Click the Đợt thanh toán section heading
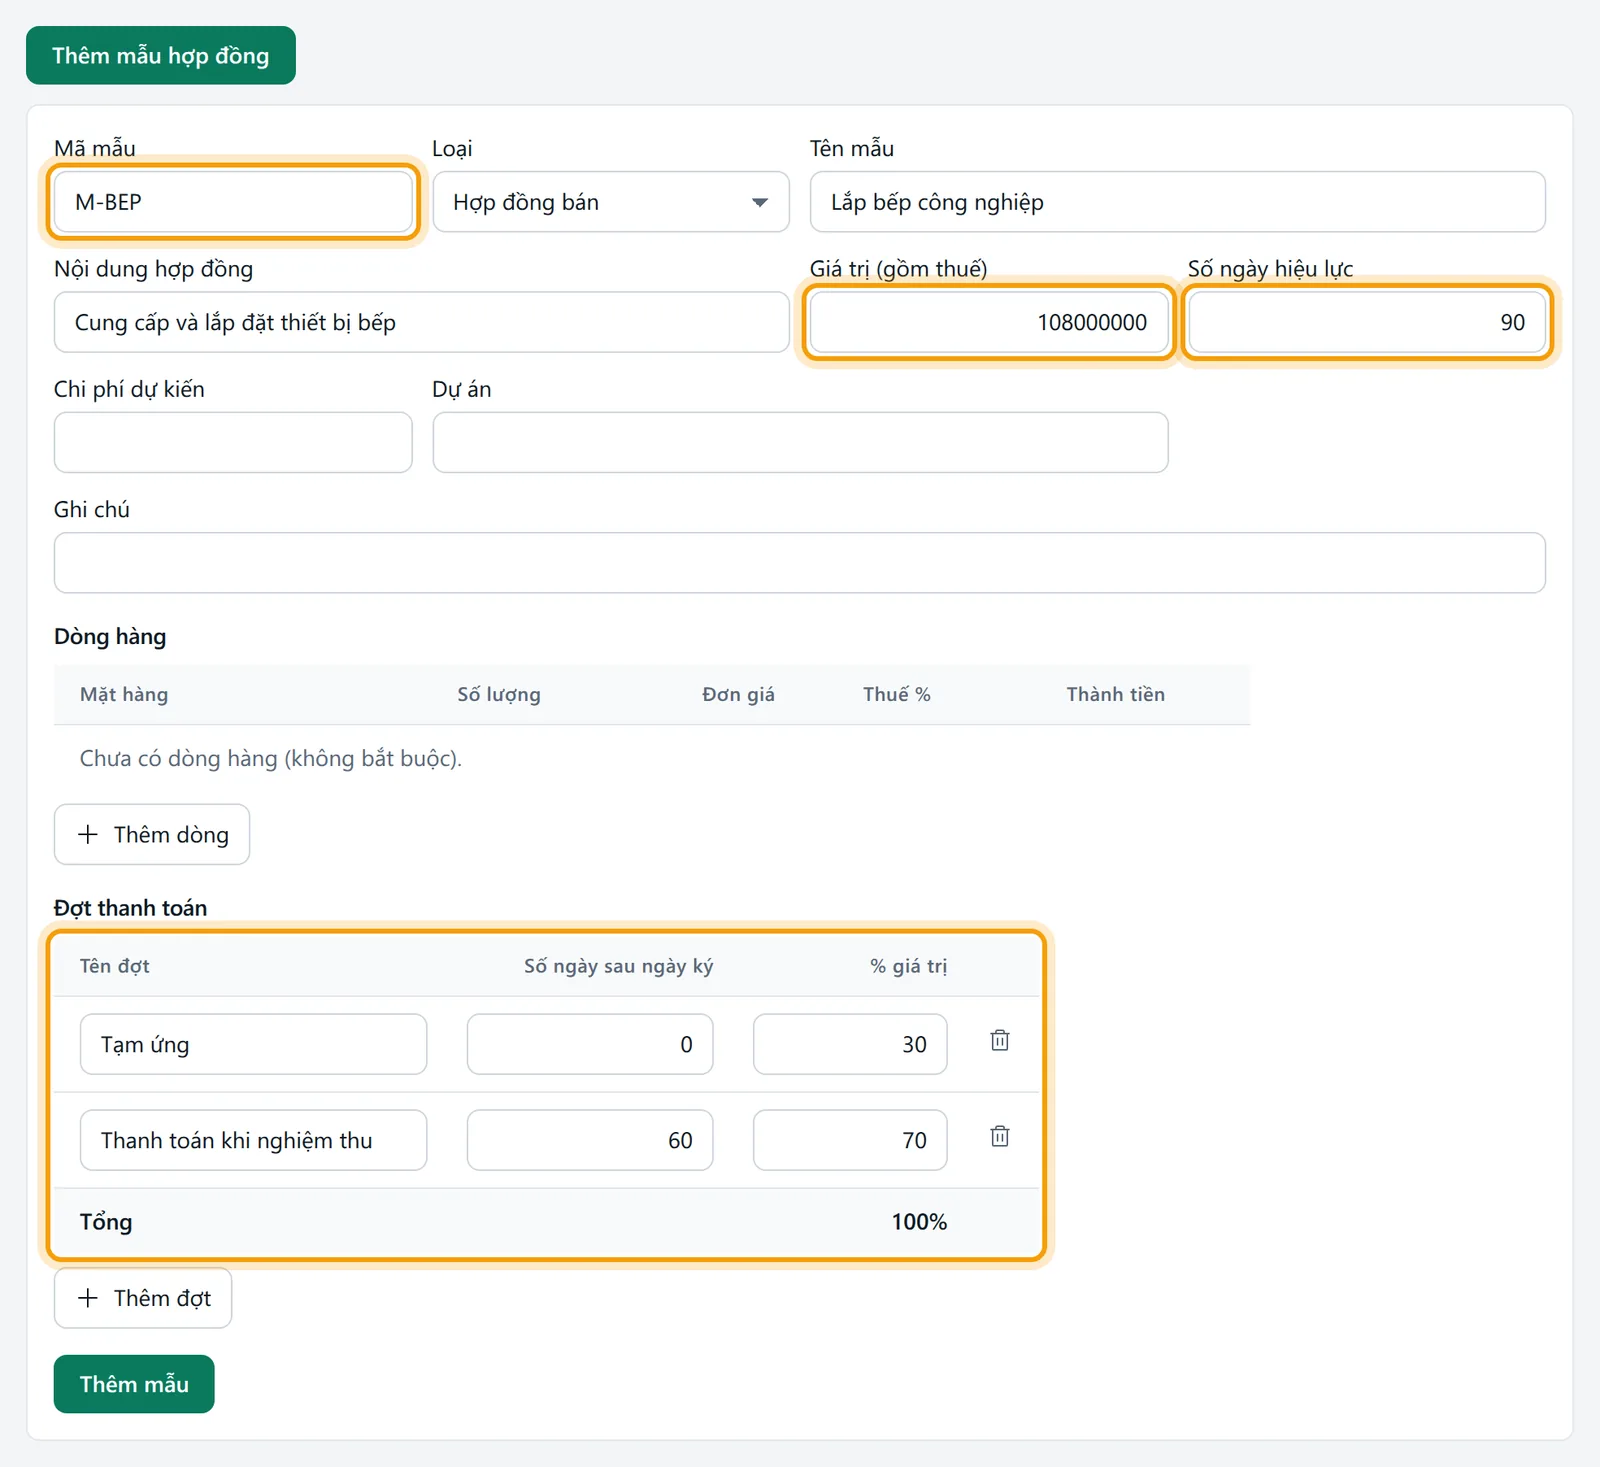 coord(131,908)
